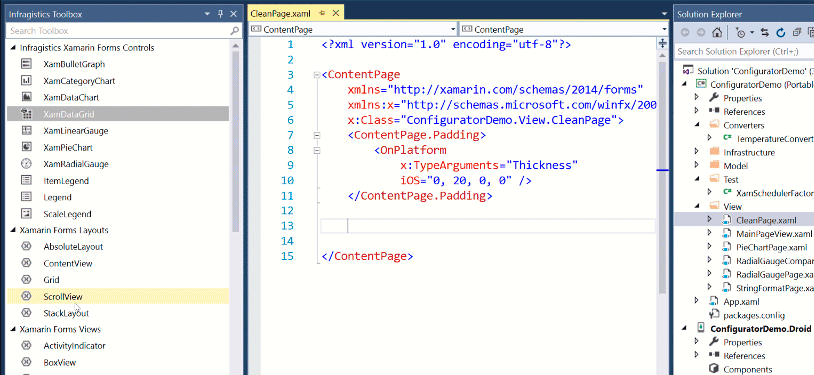The width and height of the screenshot is (814, 375).
Task: Collapse the ConfiguratorDemo.Droid project
Action: click(x=685, y=328)
